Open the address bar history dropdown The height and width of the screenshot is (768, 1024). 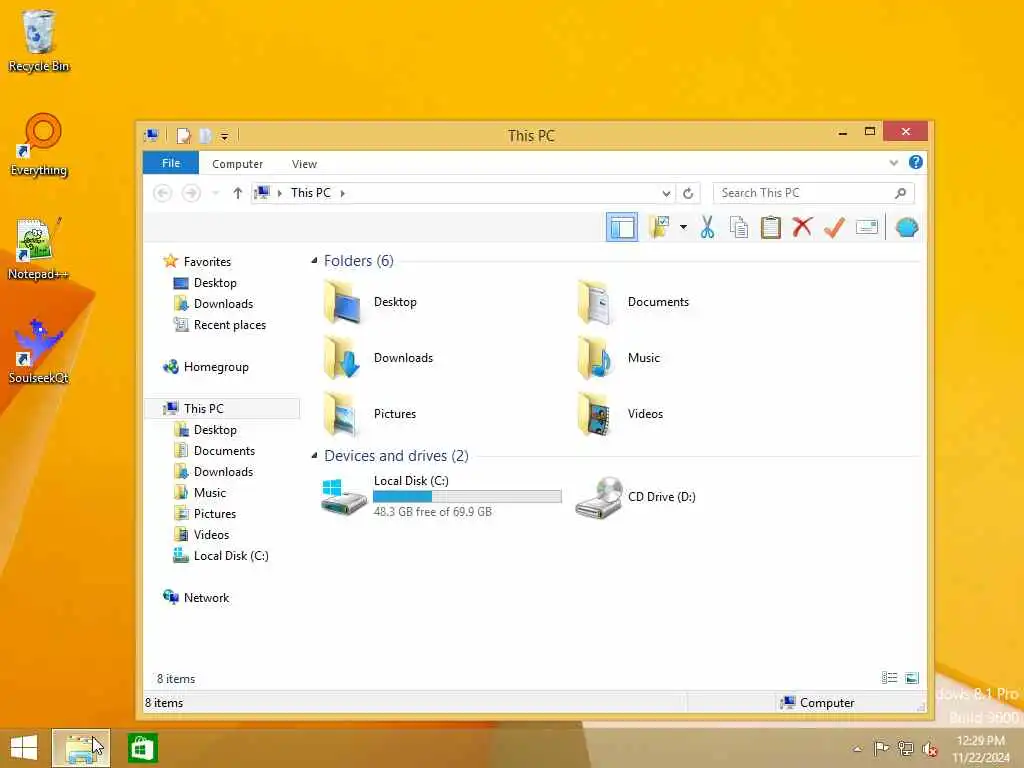coord(666,193)
